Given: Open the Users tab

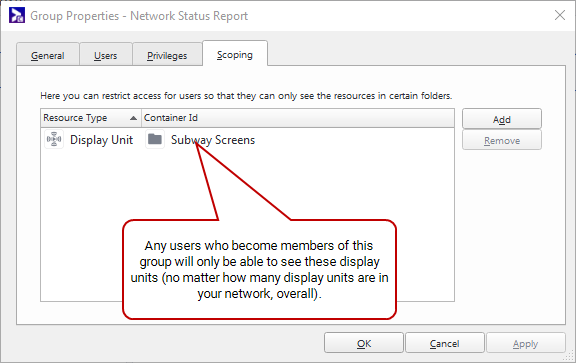Looking at the screenshot, I should point(105,55).
